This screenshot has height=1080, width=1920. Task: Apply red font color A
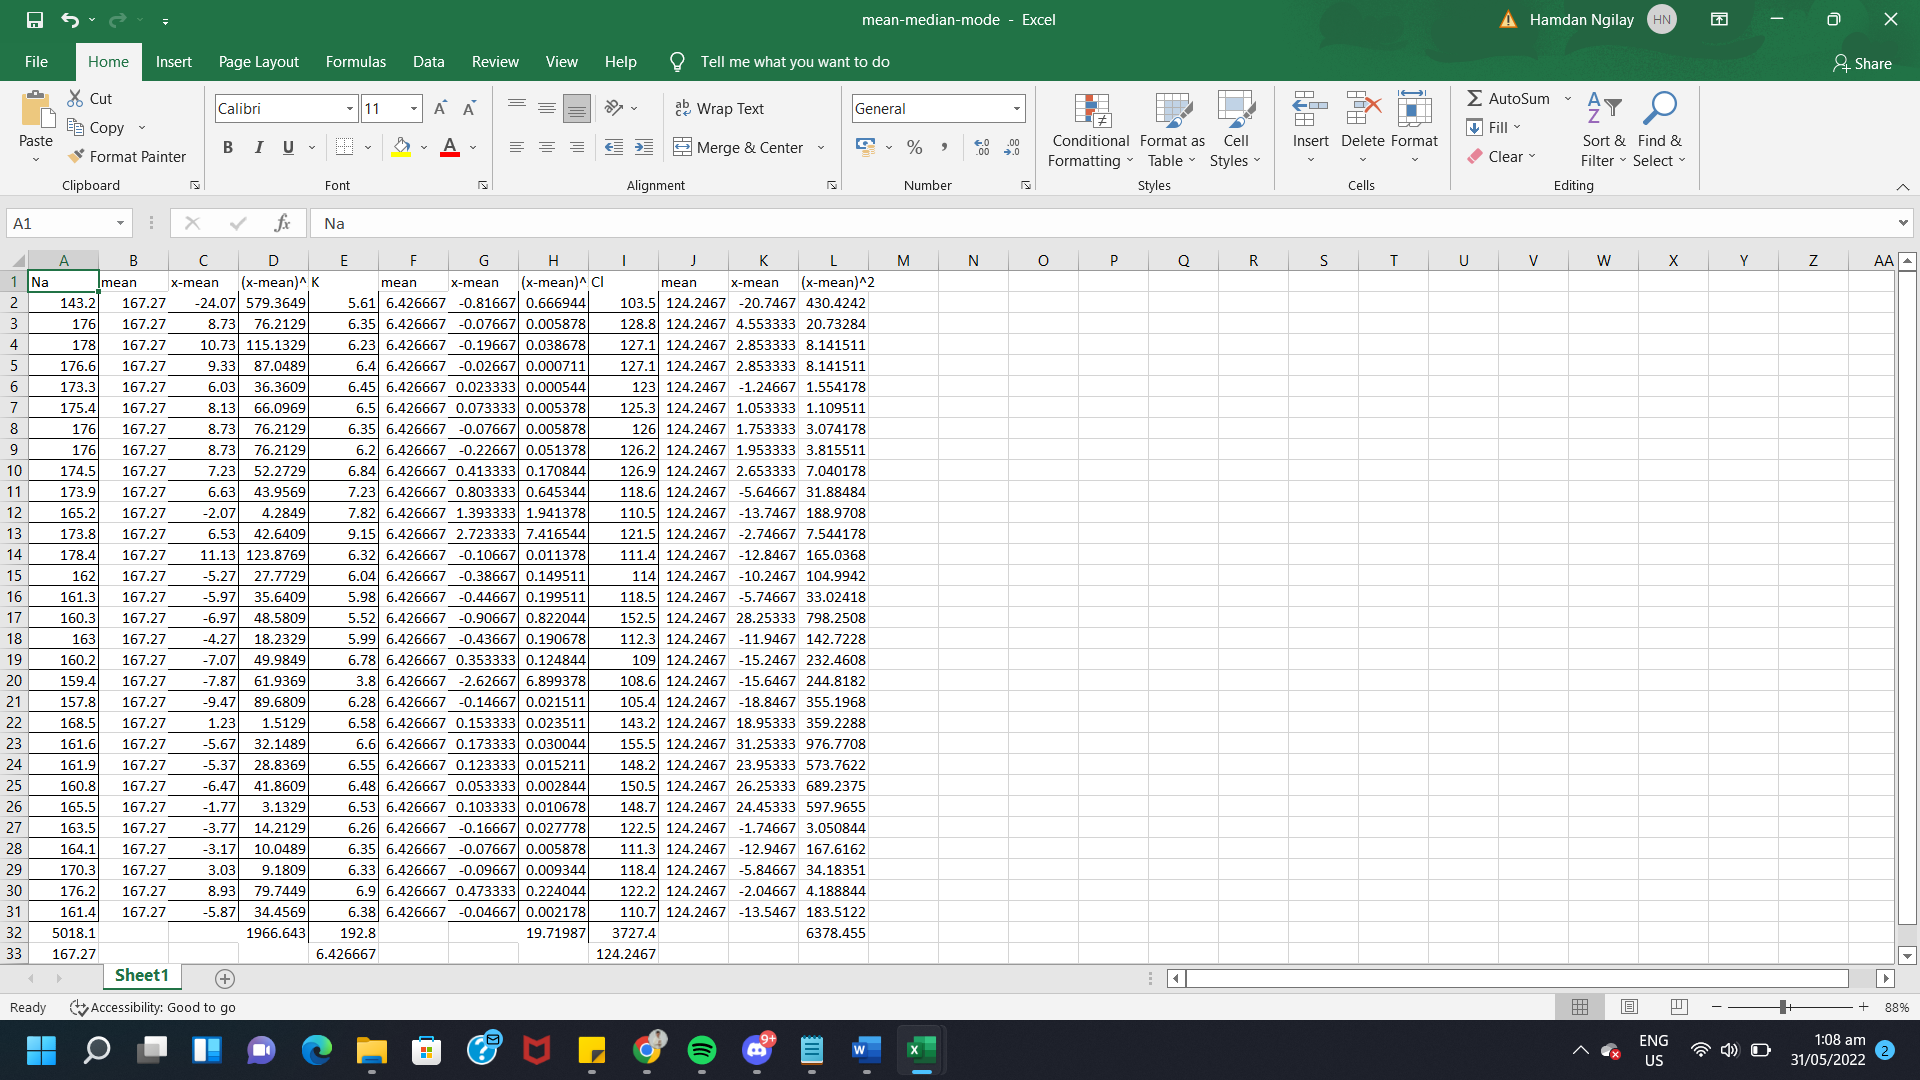450,147
